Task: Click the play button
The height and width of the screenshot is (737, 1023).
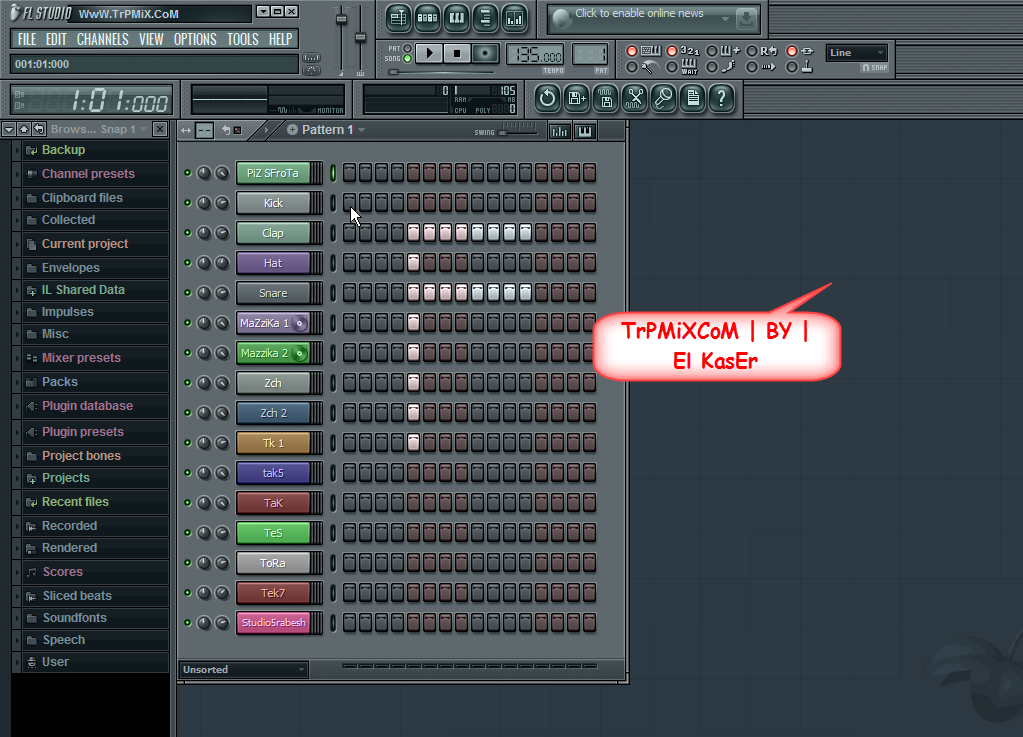Action: 429,53
